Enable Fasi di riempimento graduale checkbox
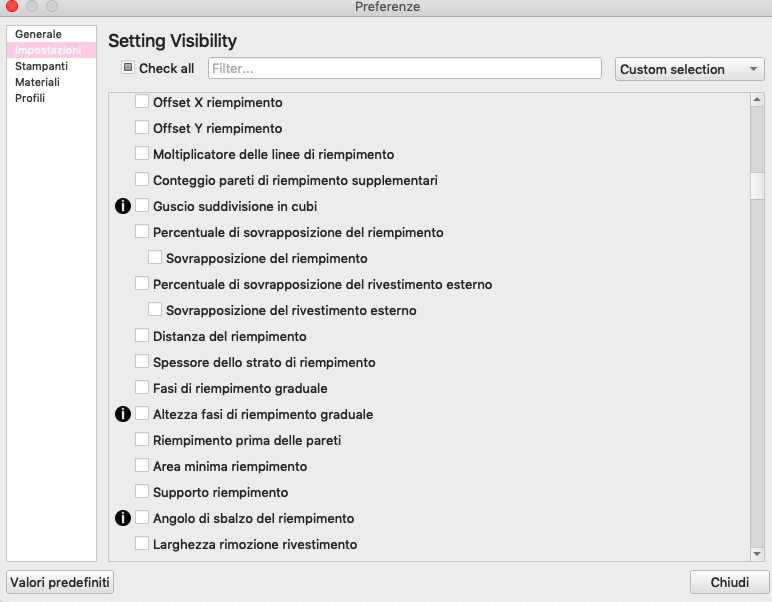 click(142, 388)
